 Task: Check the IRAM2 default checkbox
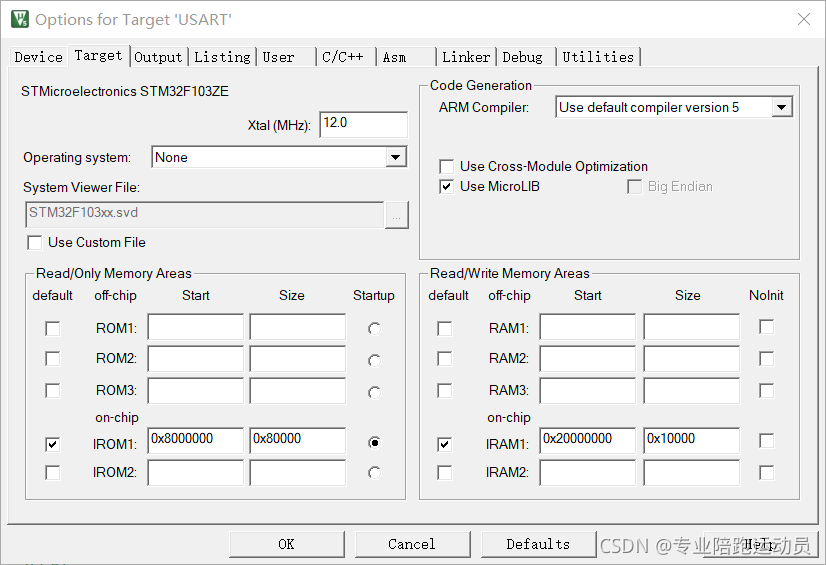coord(445,472)
